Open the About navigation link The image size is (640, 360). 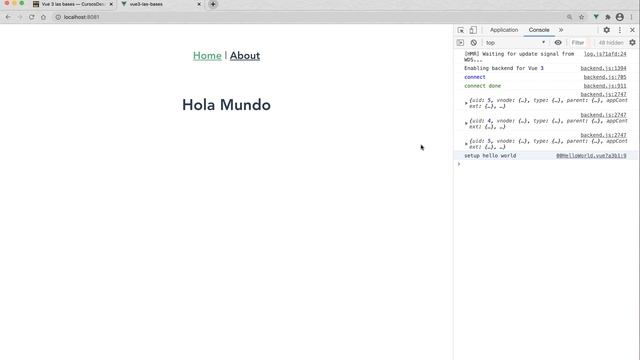(245, 56)
